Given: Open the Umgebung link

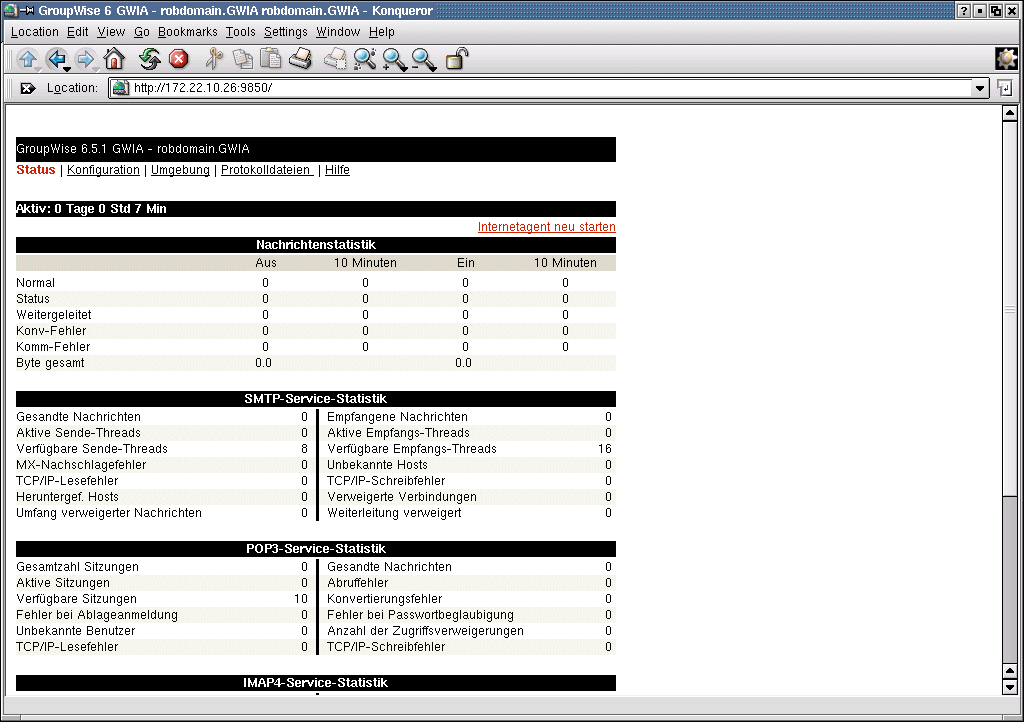Looking at the screenshot, I should click(x=180, y=170).
